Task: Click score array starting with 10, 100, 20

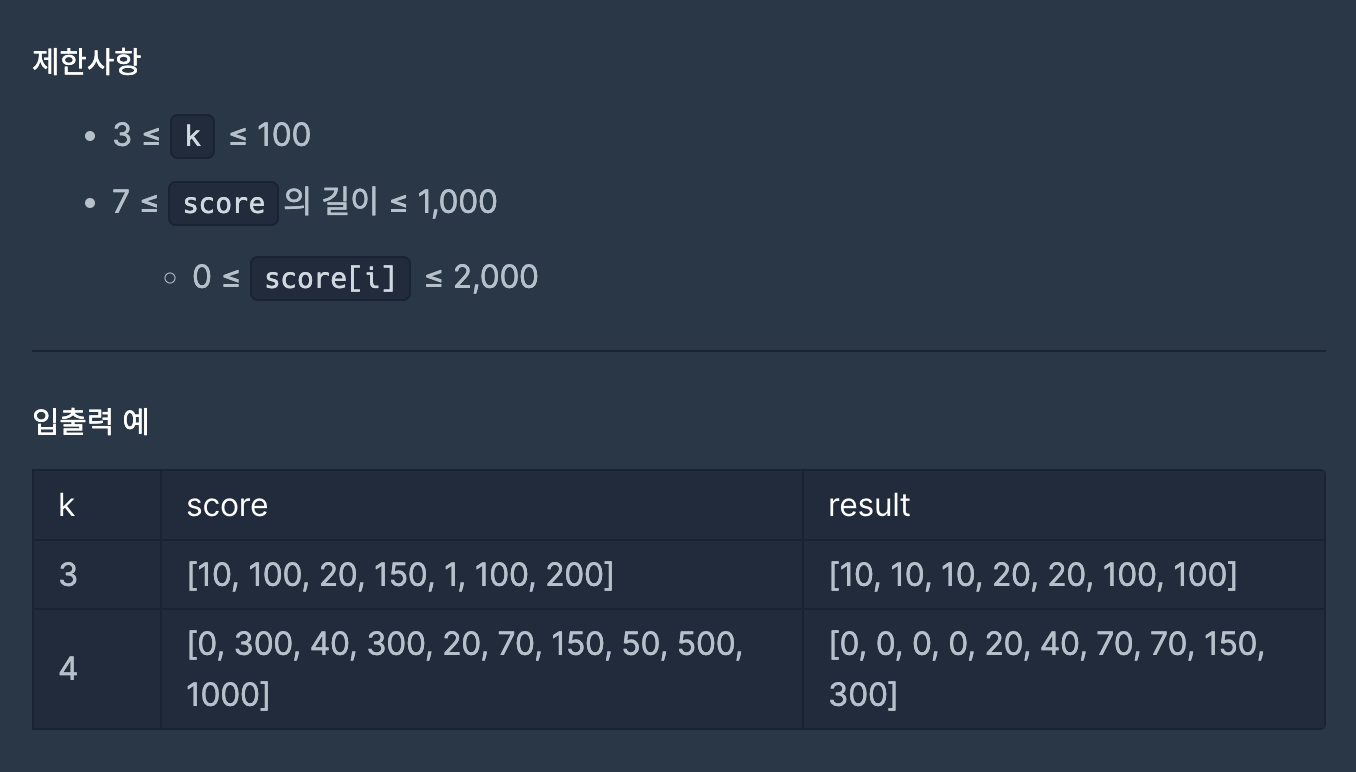Action: point(400,575)
